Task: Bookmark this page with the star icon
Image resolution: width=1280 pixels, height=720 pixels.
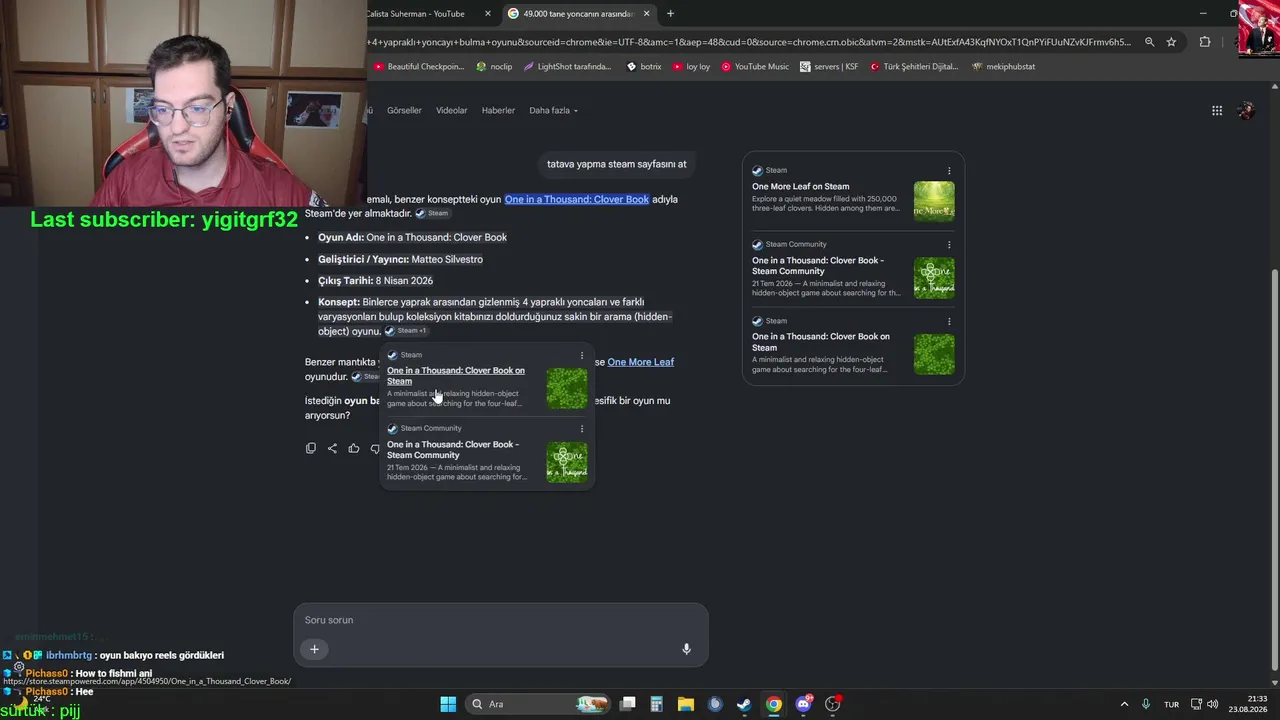Action: [x=1171, y=42]
